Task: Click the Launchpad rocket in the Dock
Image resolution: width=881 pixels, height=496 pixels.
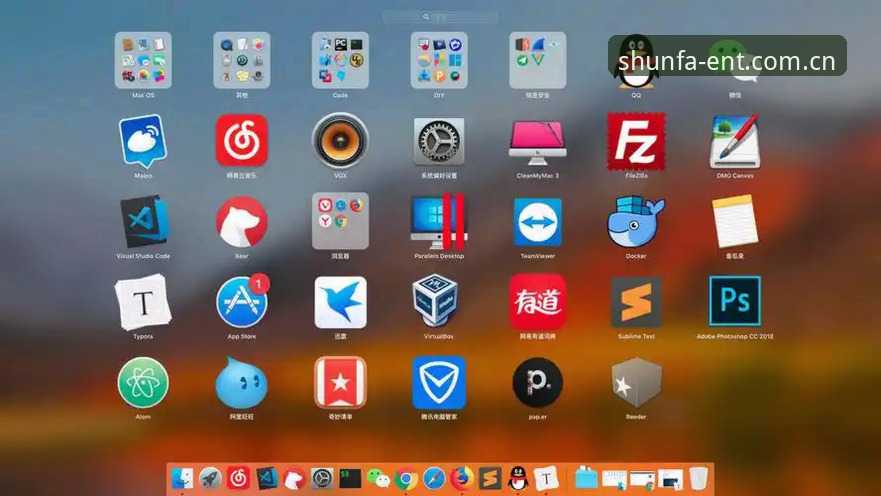Action: click(210, 479)
